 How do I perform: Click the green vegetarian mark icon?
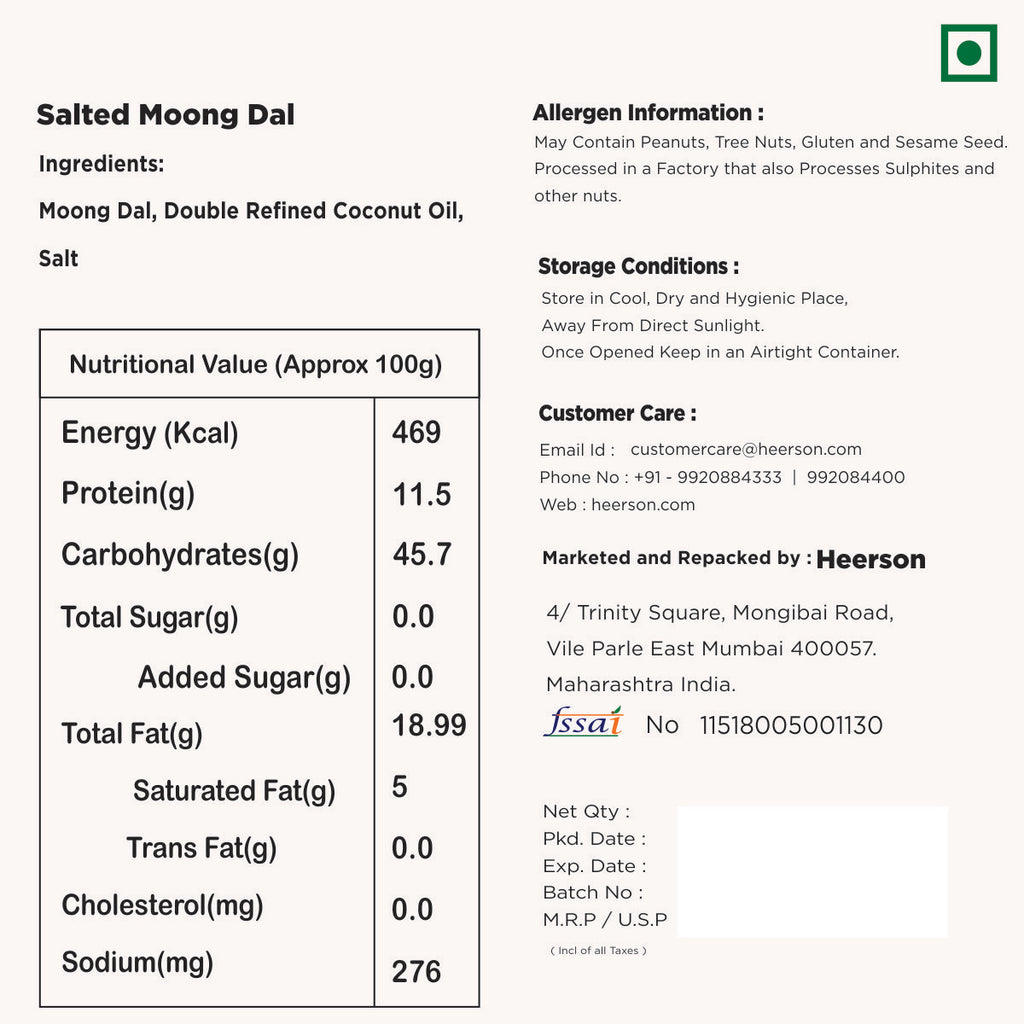tap(968, 53)
